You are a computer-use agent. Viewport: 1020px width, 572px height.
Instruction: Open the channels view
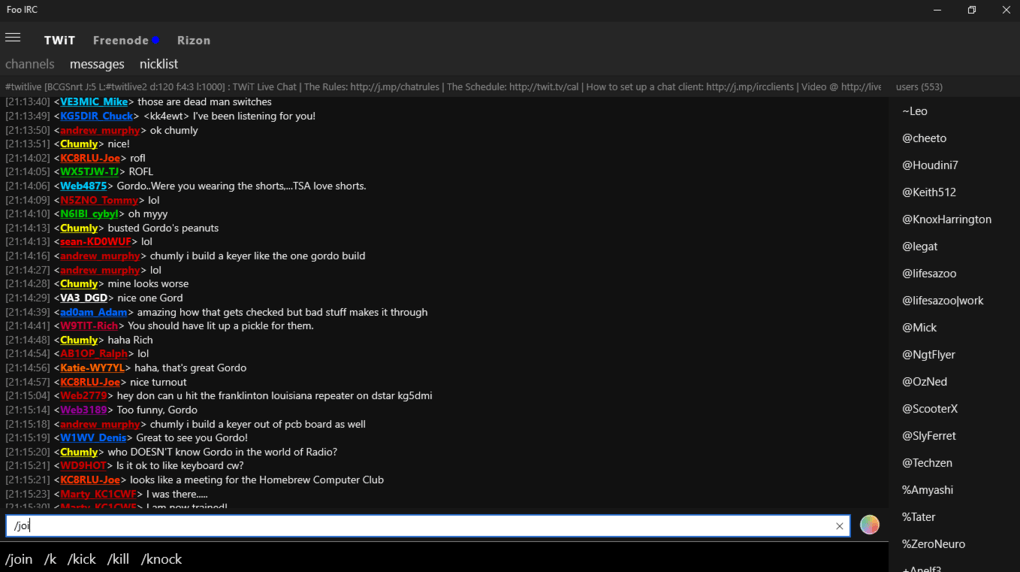pyautogui.click(x=30, y=64)
